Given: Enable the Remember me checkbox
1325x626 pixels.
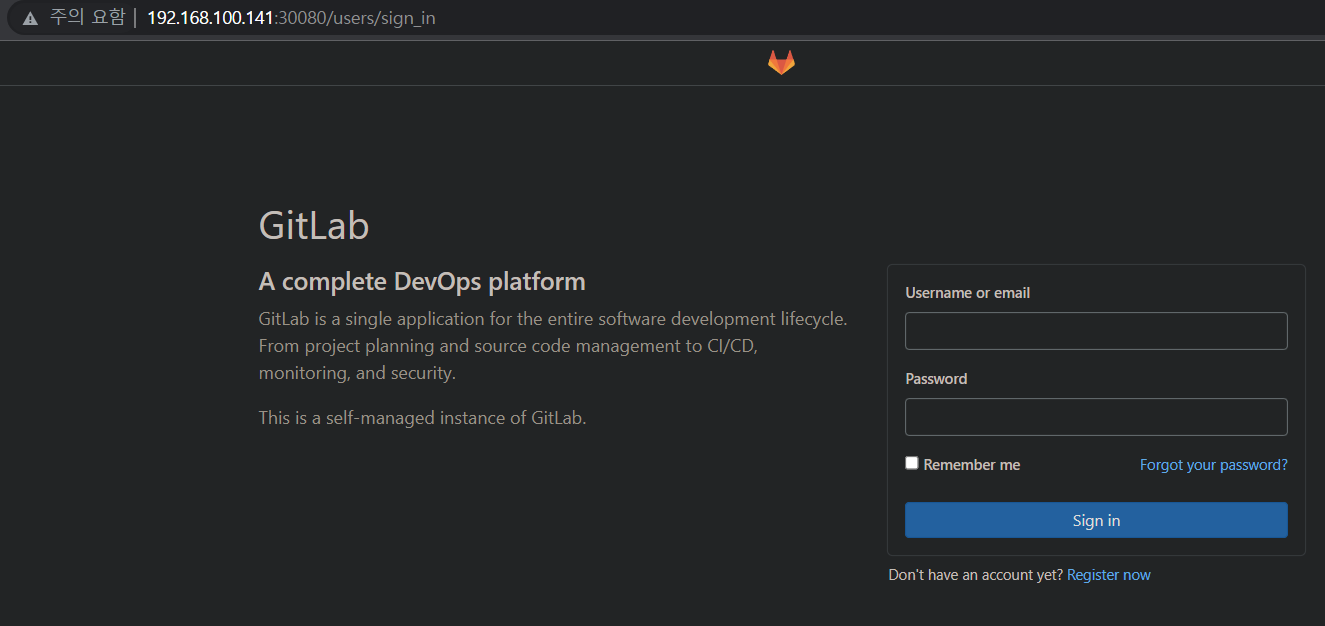Looking at the screenshot, I should (912, 463).
